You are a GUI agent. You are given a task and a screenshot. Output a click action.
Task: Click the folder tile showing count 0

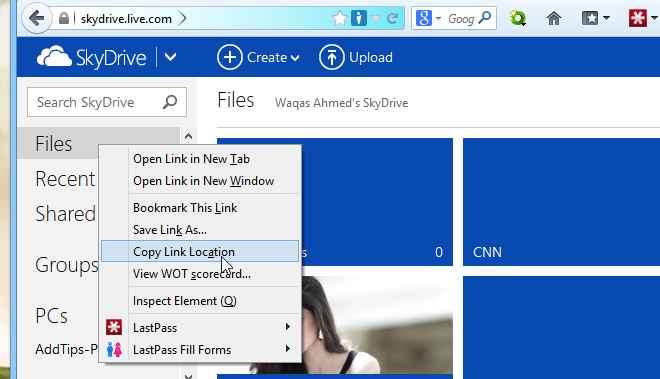coord(377,202)
